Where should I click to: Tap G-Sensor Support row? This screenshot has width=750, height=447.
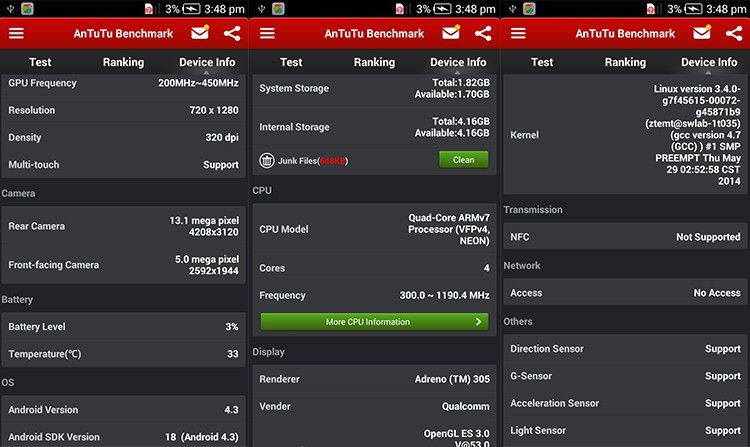tap(626, 376)
